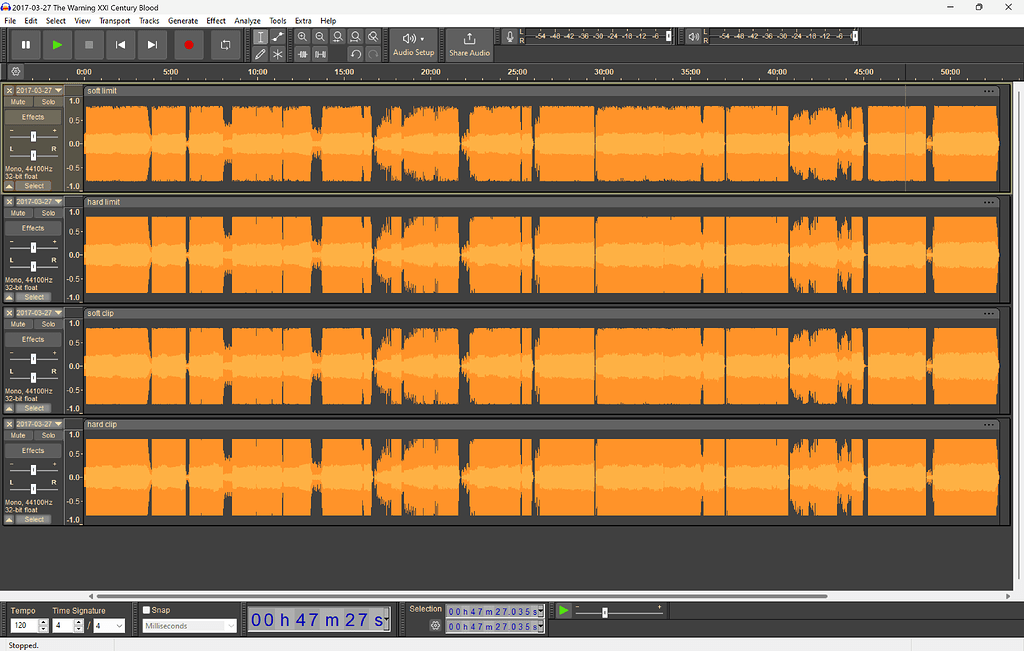Click the Share Audio button
1024x651 pixels.
click(x=468, y=44)
